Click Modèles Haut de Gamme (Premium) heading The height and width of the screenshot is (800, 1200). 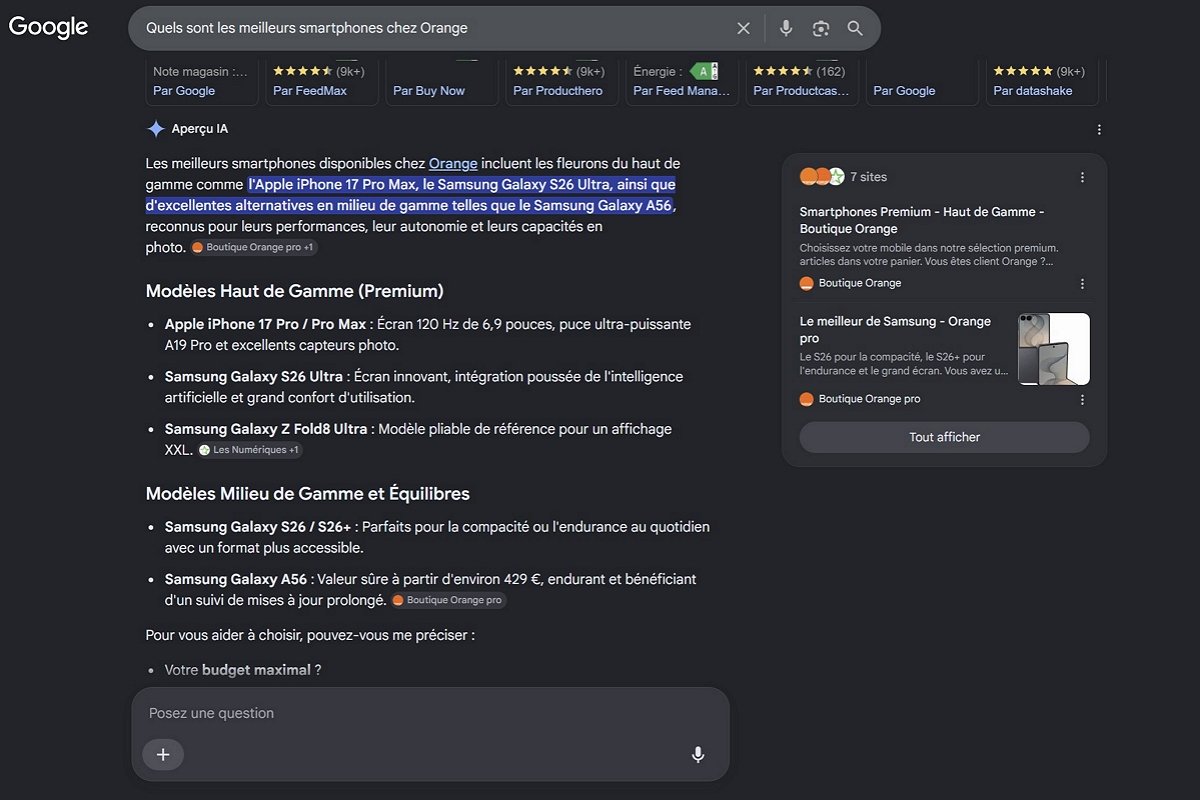coord(295,291)
